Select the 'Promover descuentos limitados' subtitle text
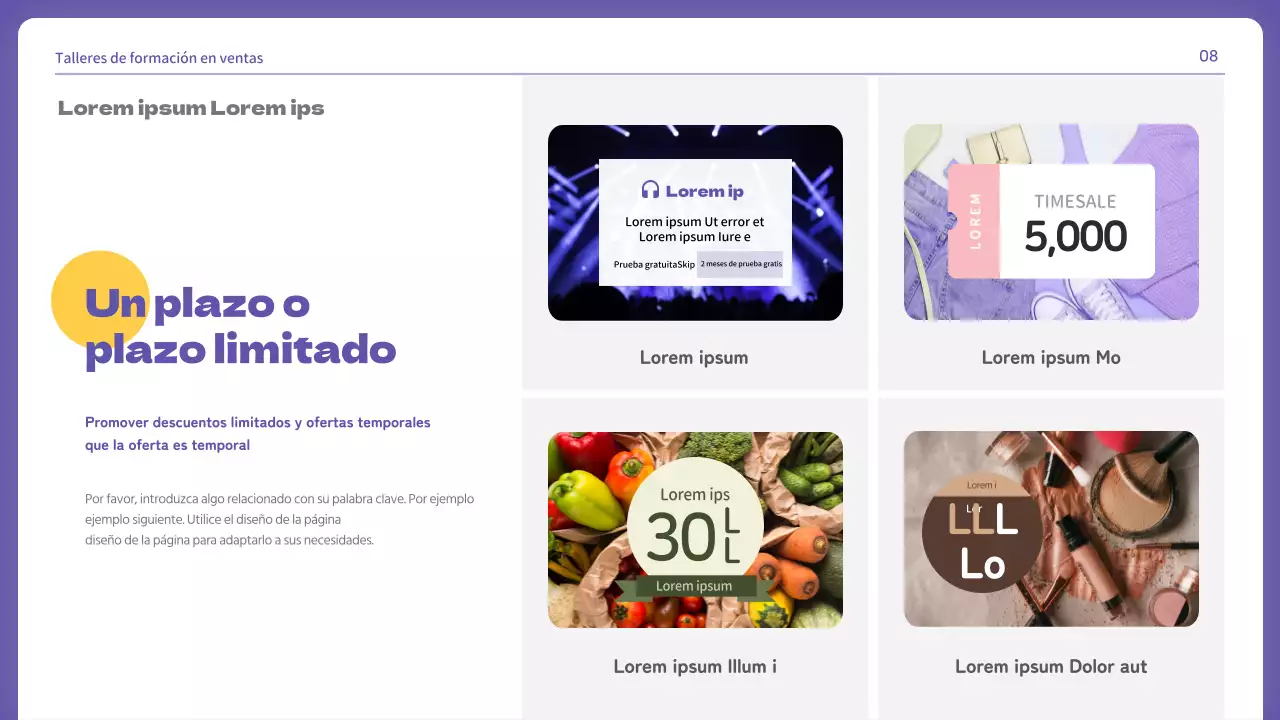Screen dimensions: 1280x720 (x=257, y=434)
